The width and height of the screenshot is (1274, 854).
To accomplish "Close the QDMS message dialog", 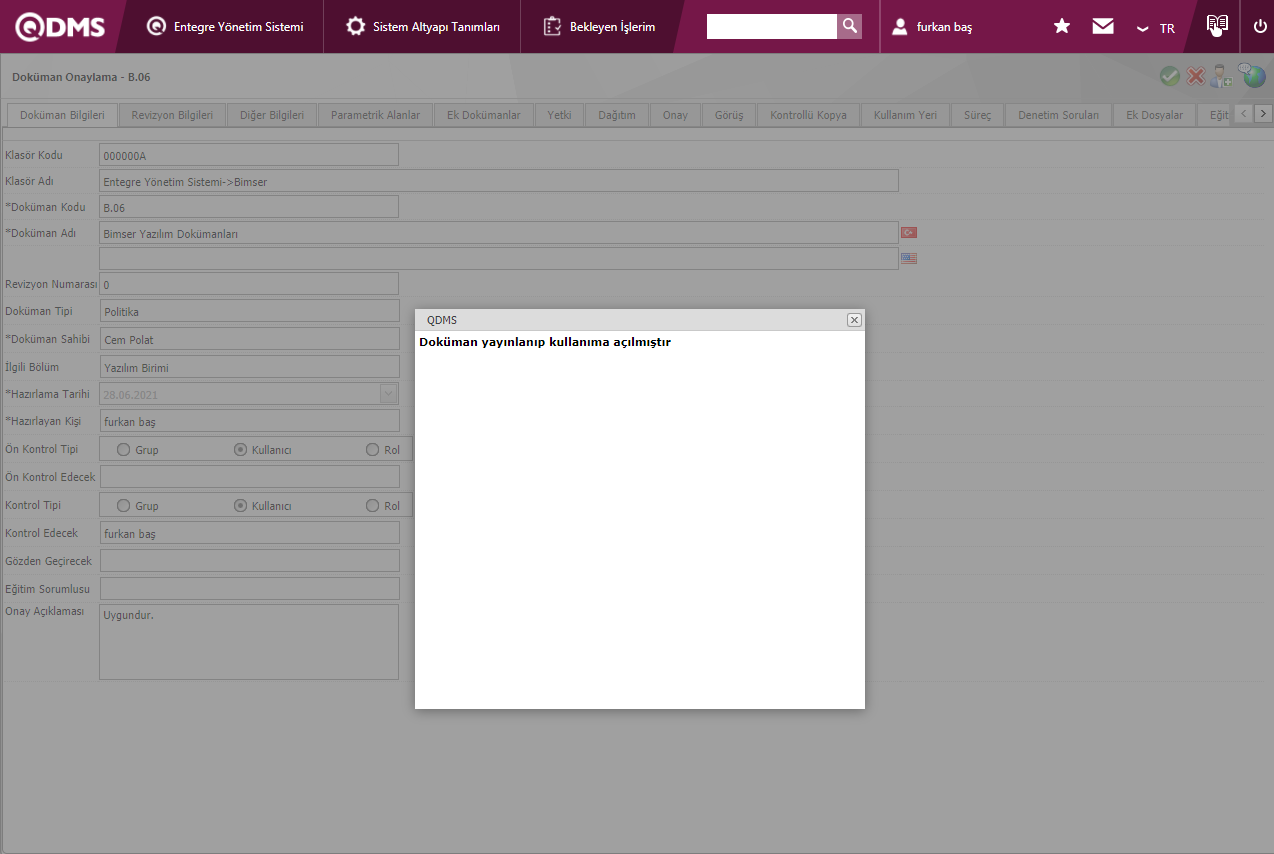I will [854, 320].
